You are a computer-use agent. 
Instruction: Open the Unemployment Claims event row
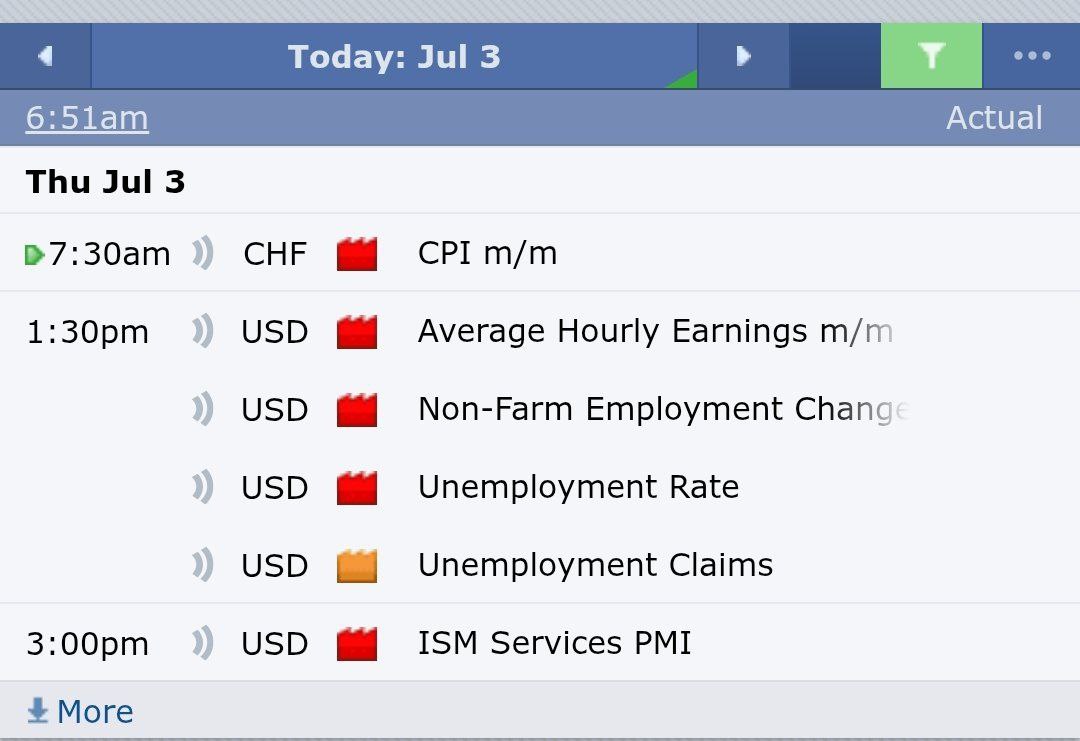point(540,565)
